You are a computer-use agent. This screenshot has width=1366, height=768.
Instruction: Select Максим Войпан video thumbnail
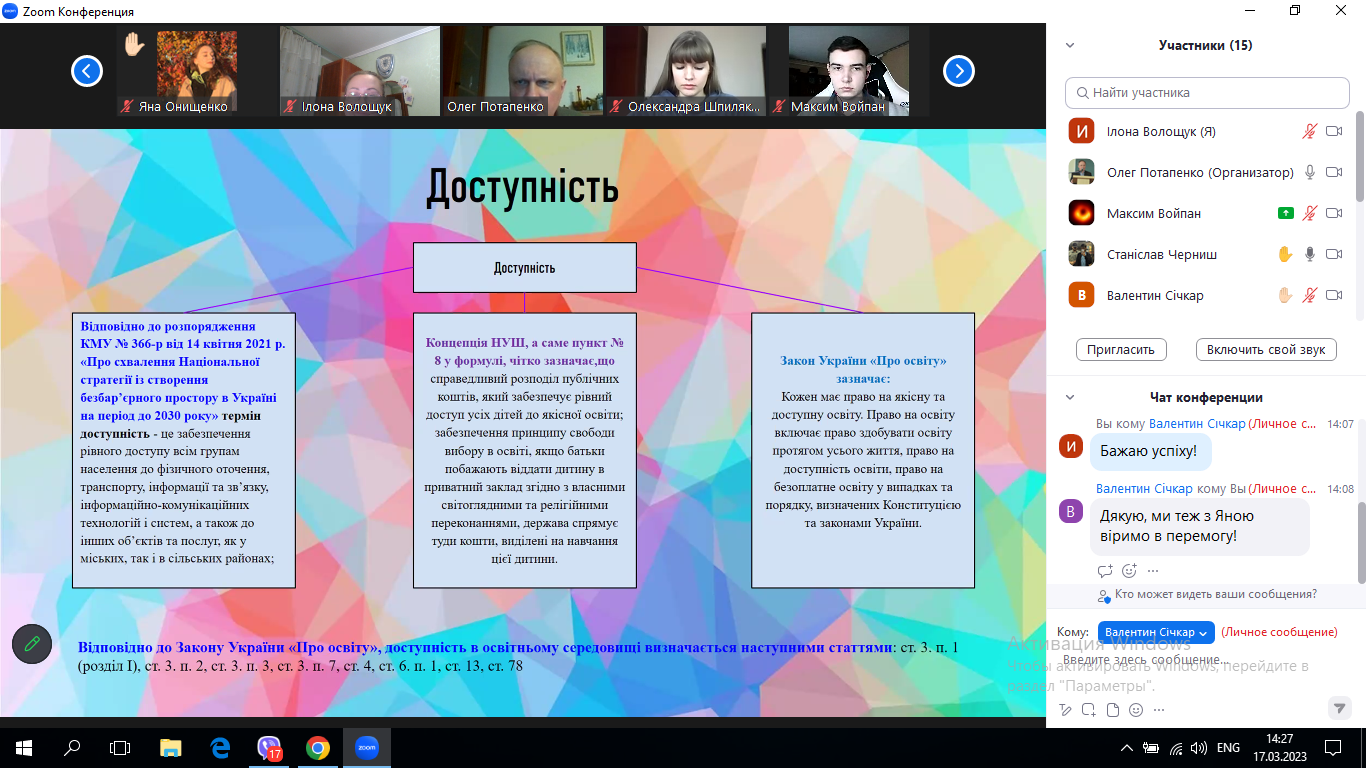849,72
